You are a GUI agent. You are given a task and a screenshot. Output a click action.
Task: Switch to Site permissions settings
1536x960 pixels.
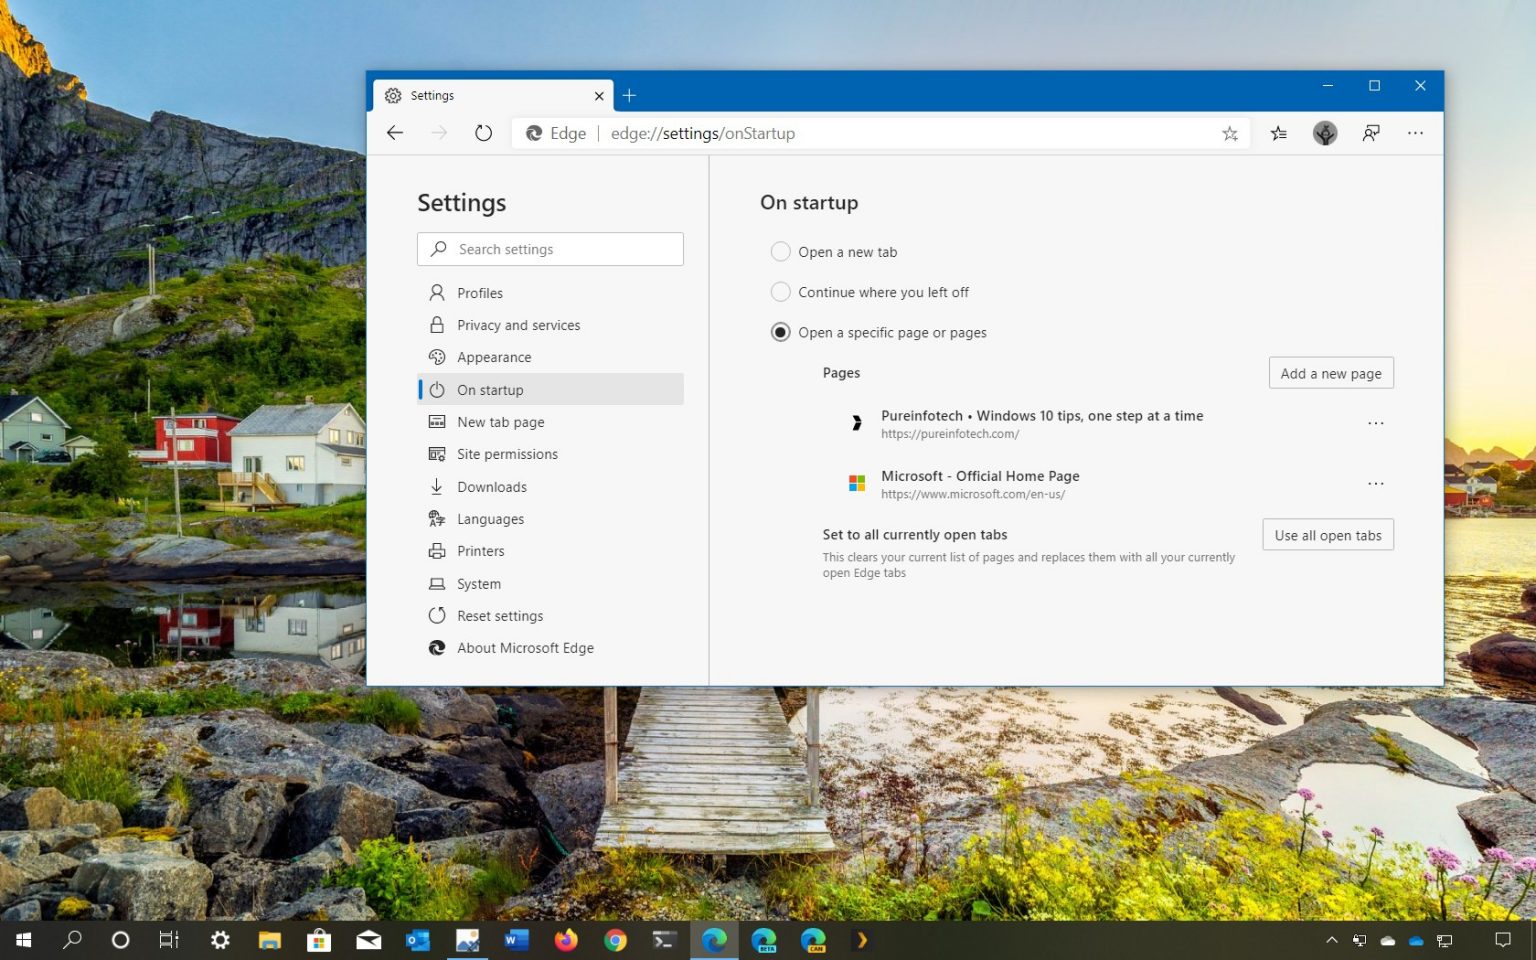tap(507, 454)
